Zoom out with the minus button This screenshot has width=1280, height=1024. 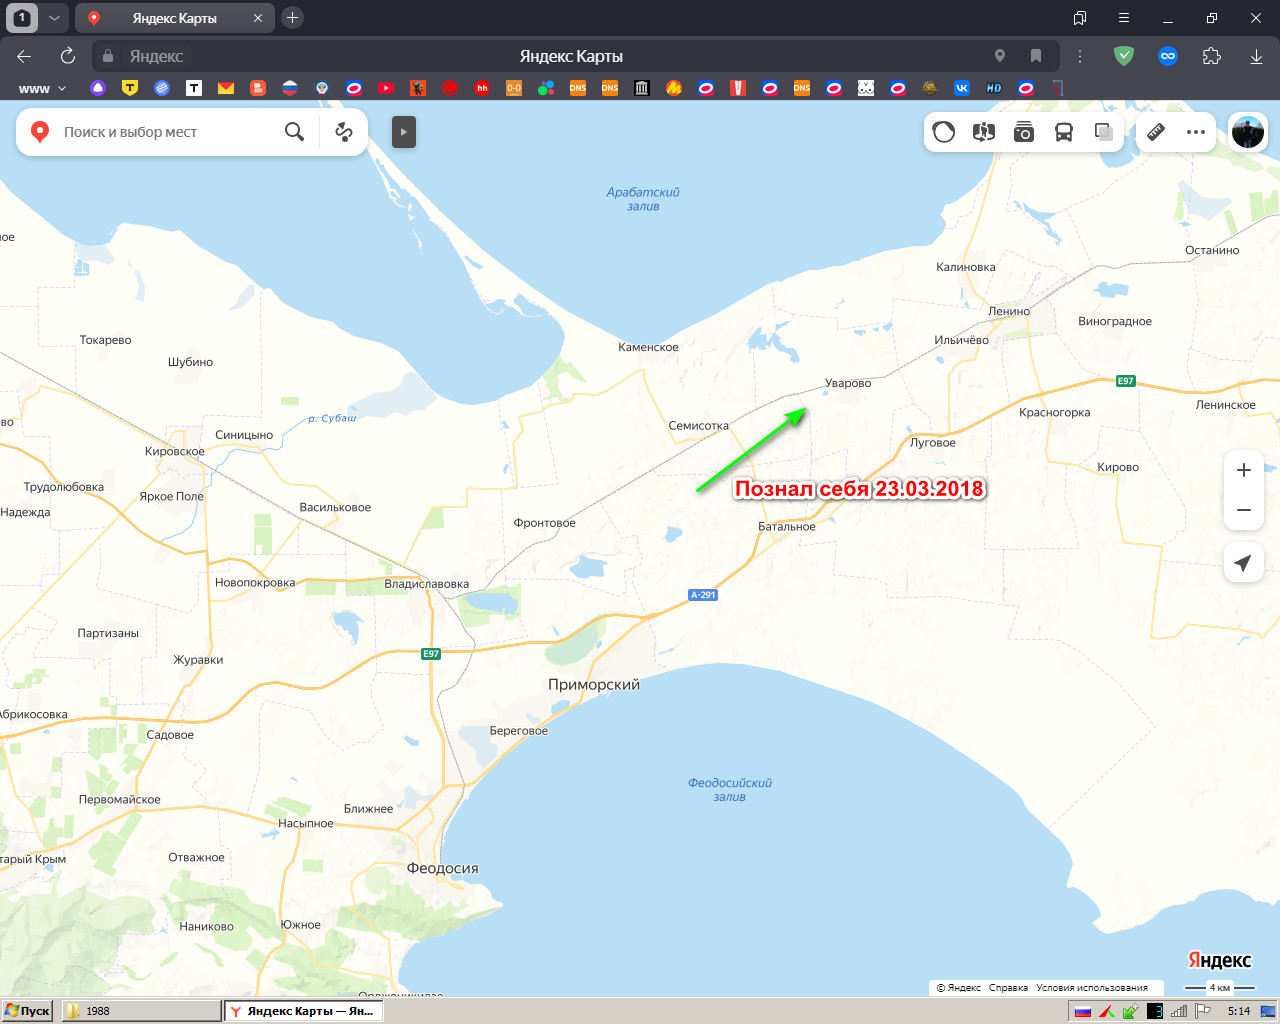pyautogui.click(x=1244, y=510)
